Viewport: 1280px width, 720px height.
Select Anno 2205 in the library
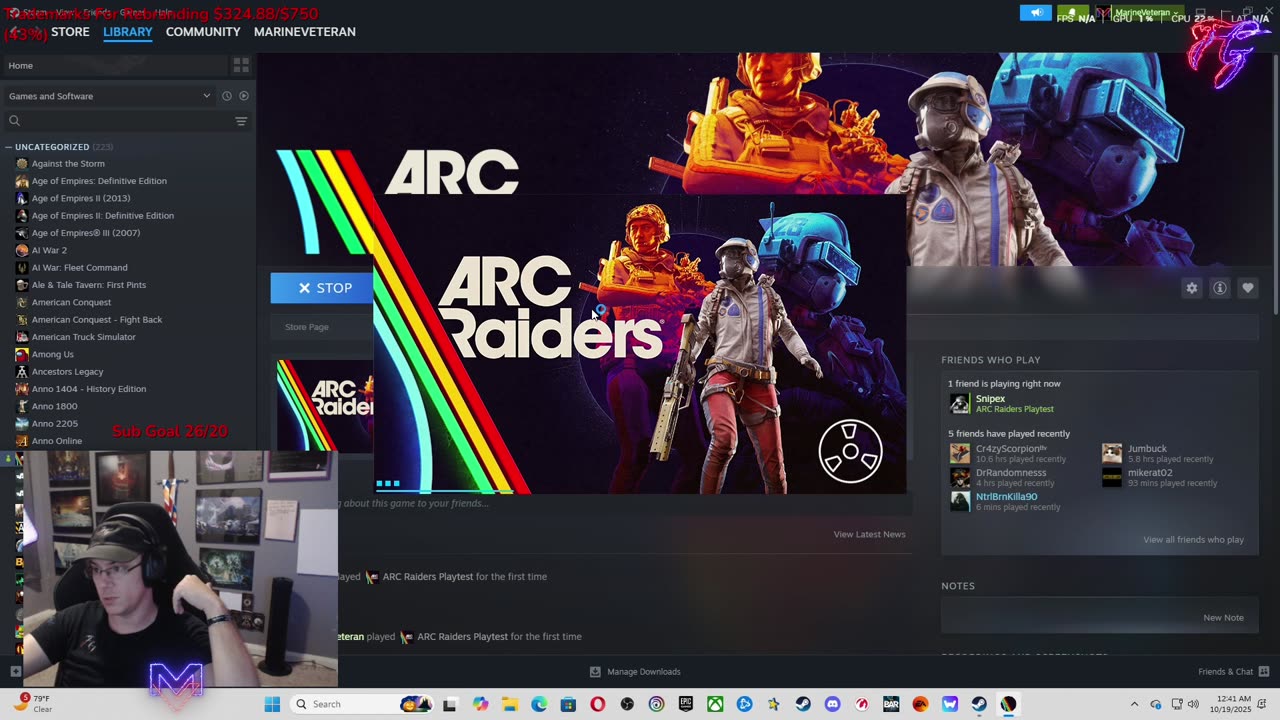pyautogui.click(x=54, y=423)
